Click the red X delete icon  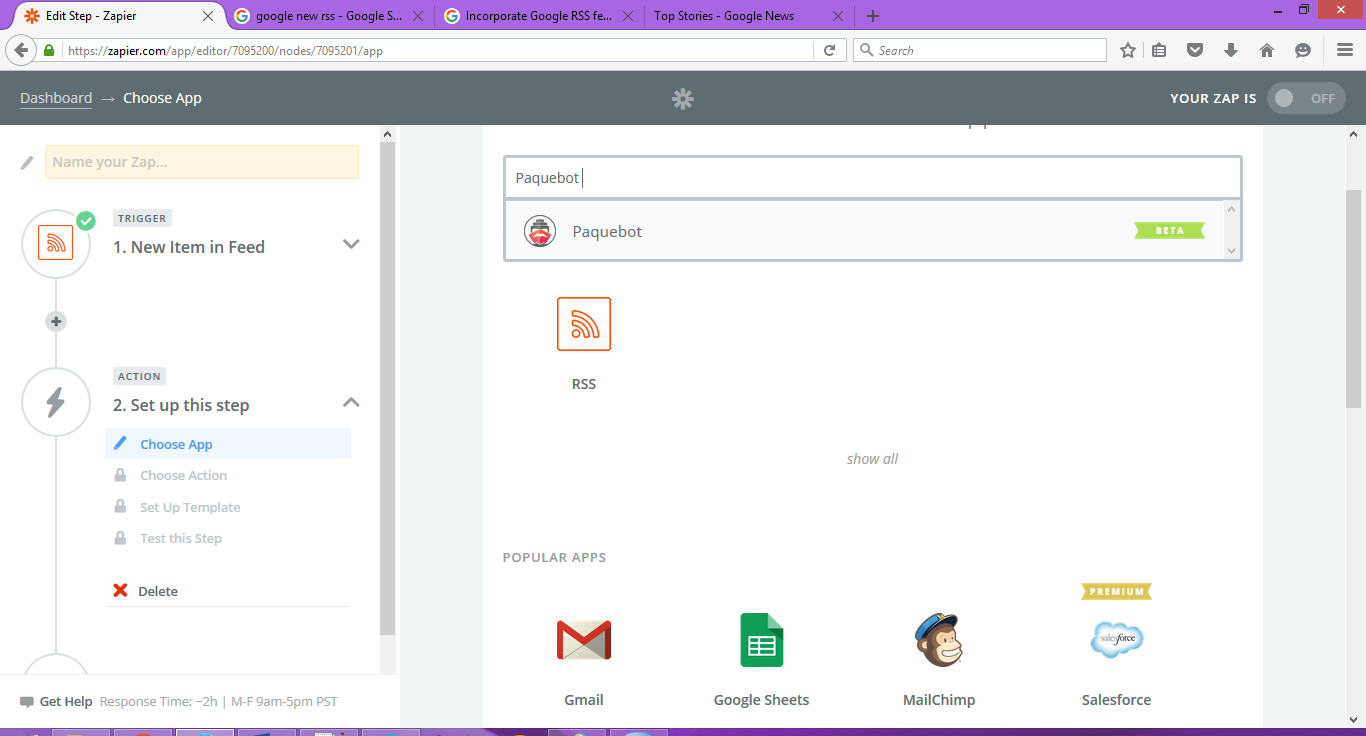click(121, 590)
